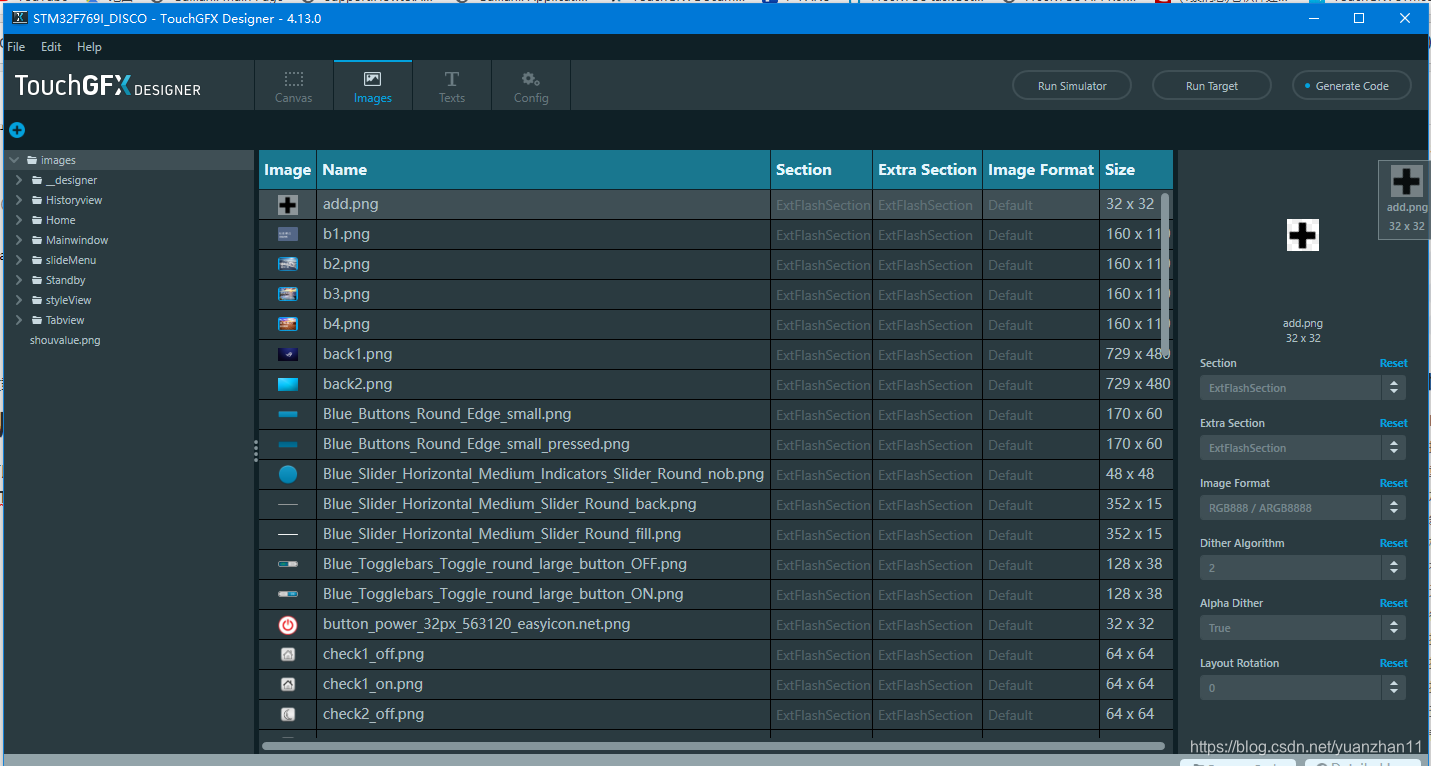Click the Historyview folder icon
The height and width of the screenshot is (766, 1431).
37,200
